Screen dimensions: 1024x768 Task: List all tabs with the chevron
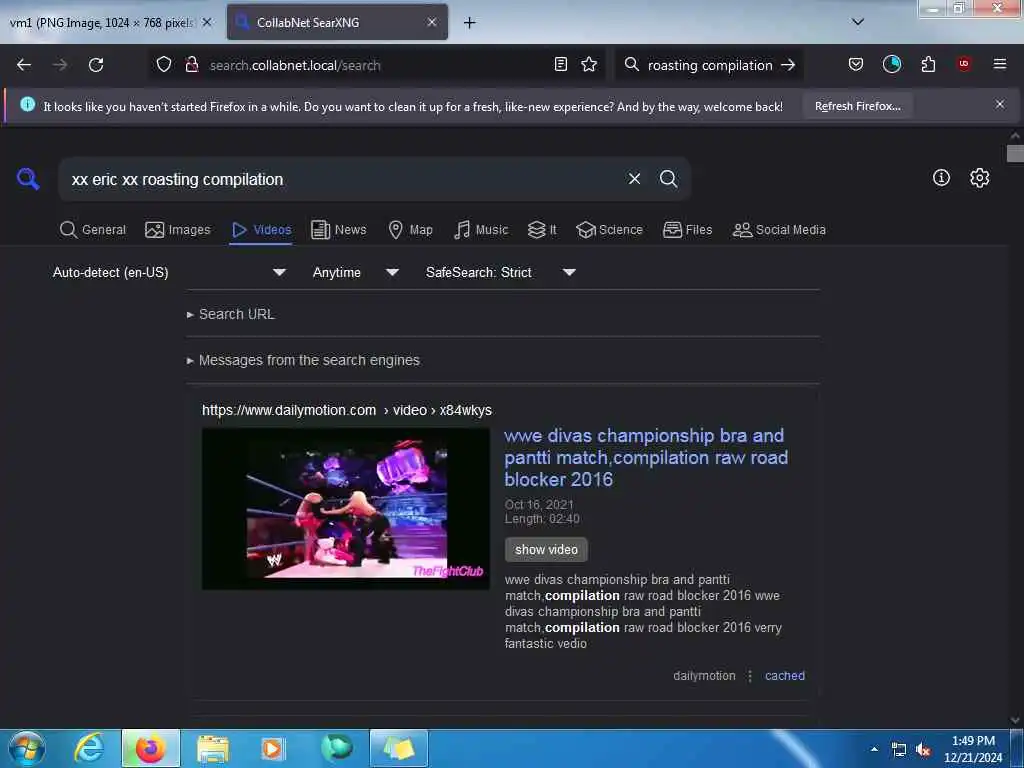point(858,22)
